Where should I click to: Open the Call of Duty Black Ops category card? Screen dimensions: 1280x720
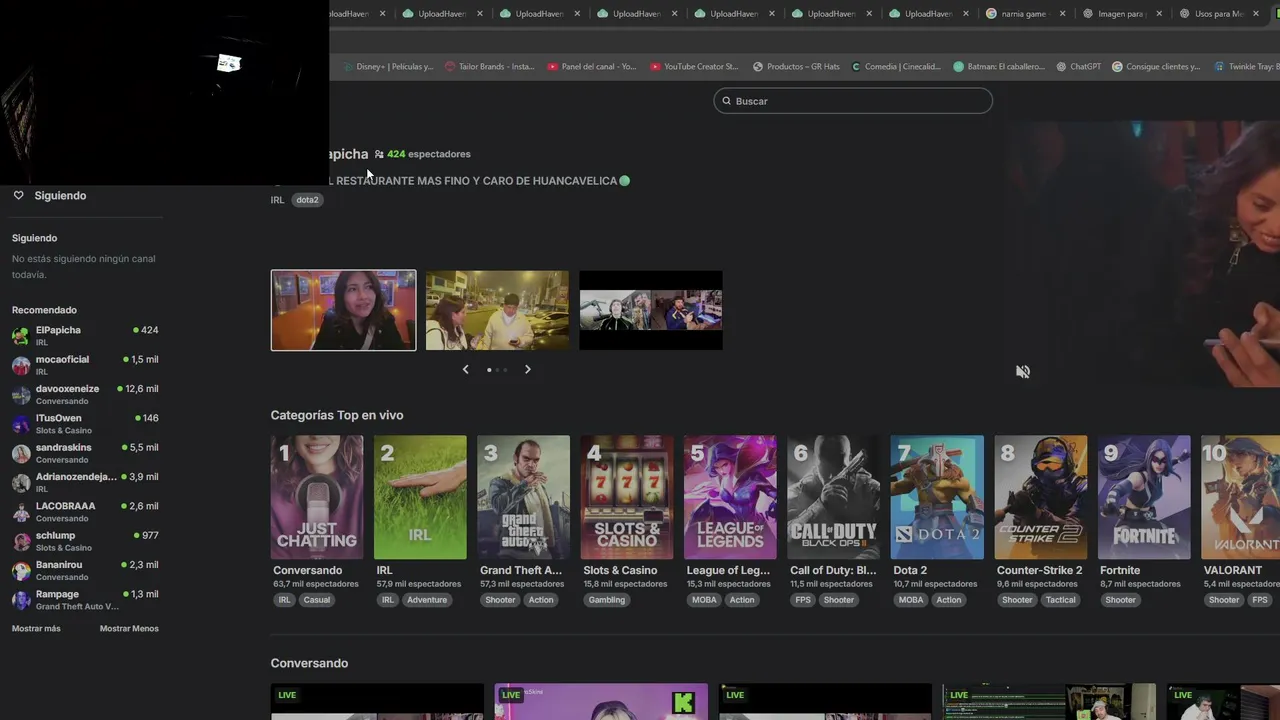[x=834, y=497]
